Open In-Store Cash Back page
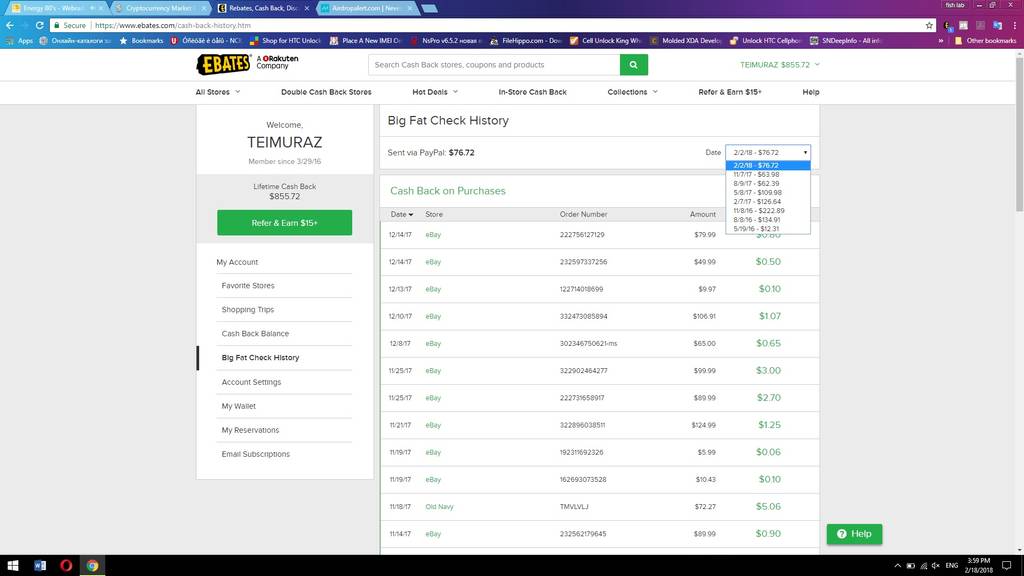This screenshot has width=1024, height=576. coord(532,92)
